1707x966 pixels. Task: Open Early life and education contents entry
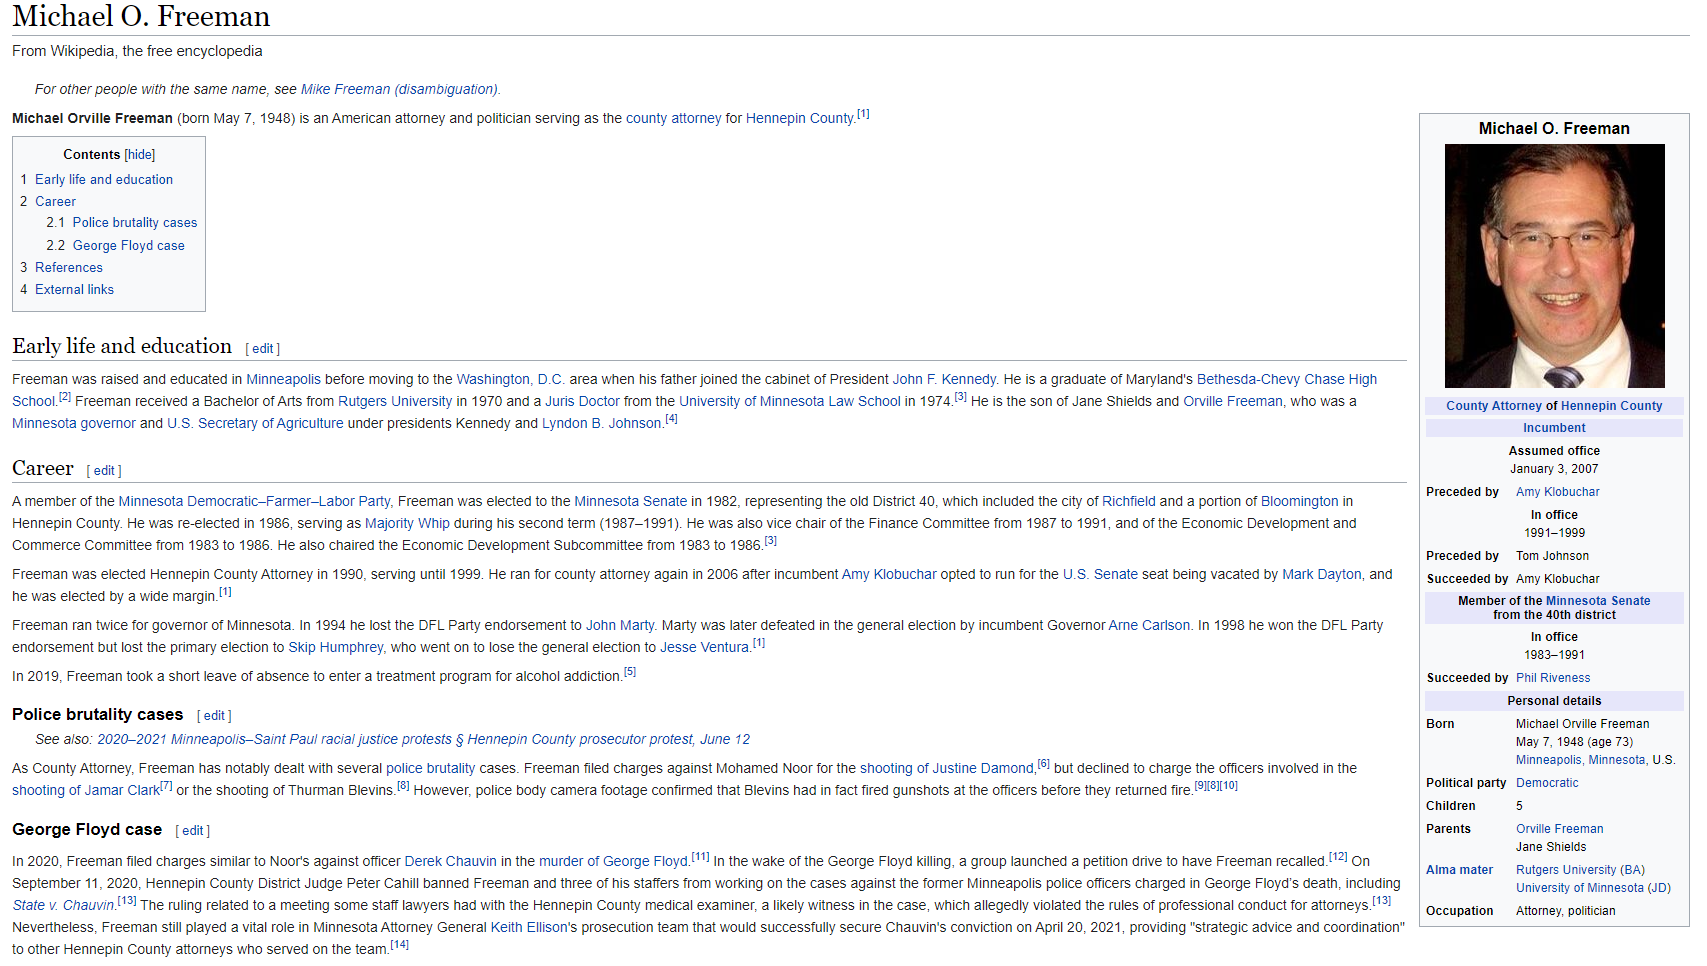pos(104,180)
